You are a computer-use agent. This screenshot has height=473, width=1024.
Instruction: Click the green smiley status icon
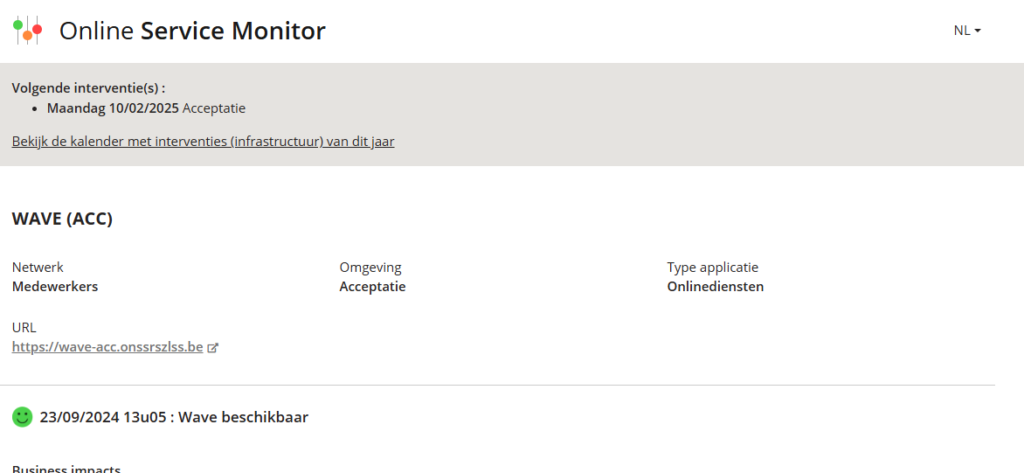point(22,417)
